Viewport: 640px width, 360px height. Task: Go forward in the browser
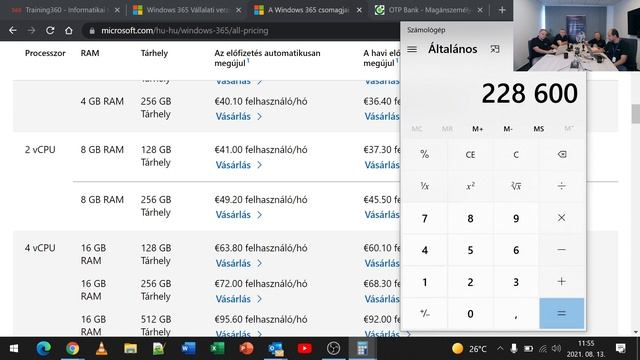[31, 31]
